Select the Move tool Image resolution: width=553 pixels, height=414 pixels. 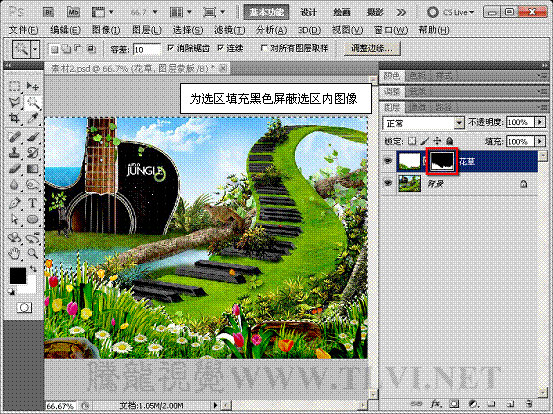(x=32, y=86)
